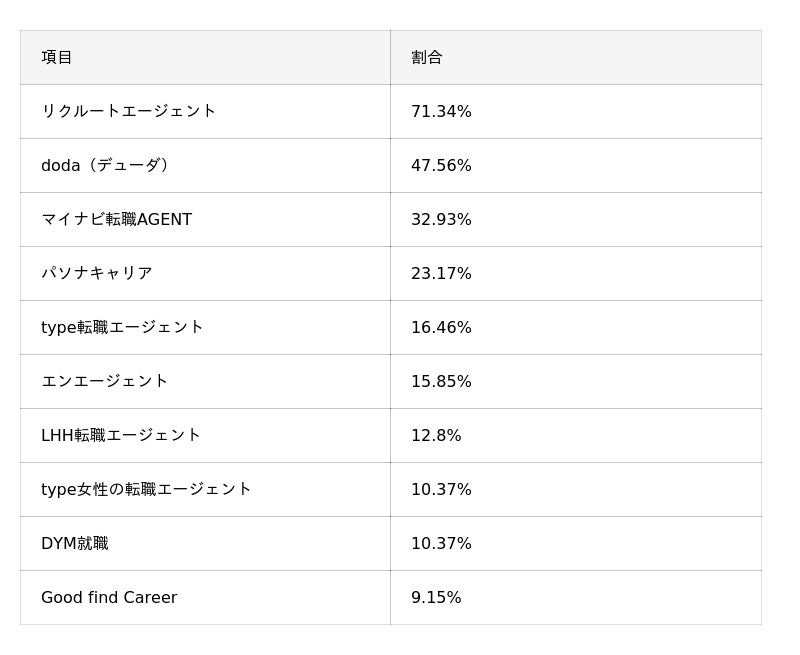Click the 15.85% percentage

(x=441, y=381)
